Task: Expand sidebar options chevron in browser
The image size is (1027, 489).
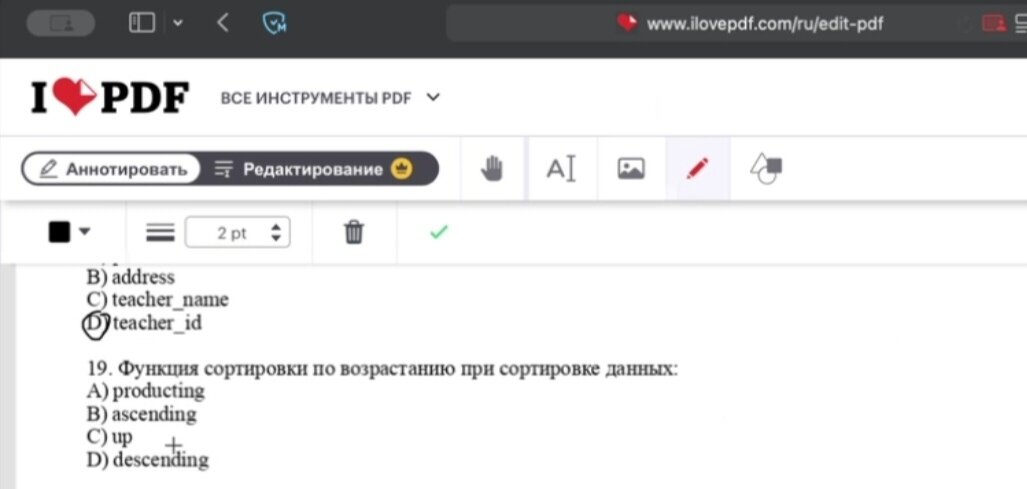Action: pos(178,24)
